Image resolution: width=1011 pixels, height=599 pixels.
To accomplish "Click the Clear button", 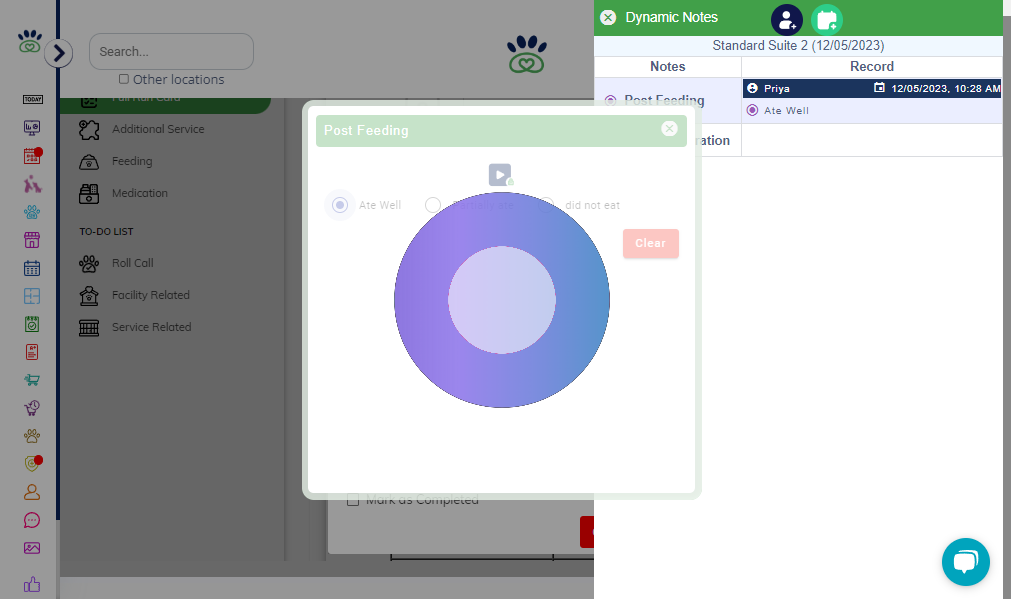I will [651, 243].
